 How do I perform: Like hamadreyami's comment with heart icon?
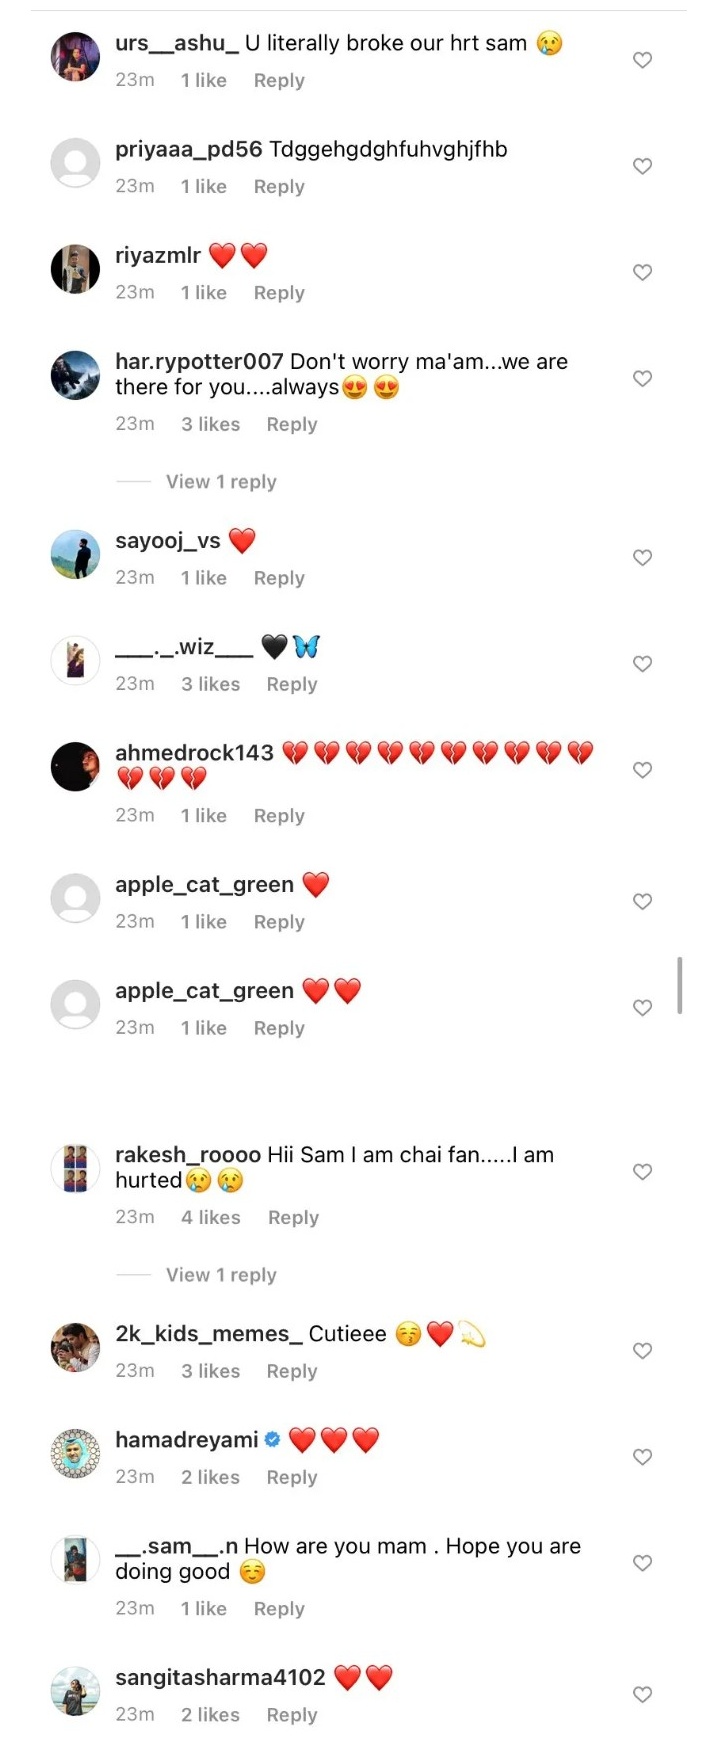[642, 1457]
